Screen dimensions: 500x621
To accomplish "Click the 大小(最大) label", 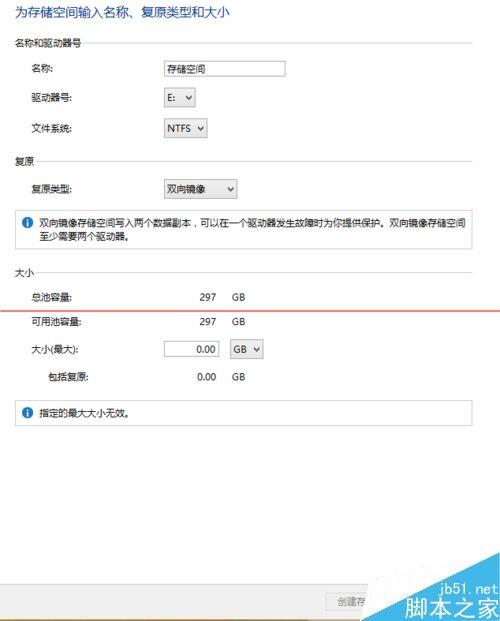I will tap(55, 349).
